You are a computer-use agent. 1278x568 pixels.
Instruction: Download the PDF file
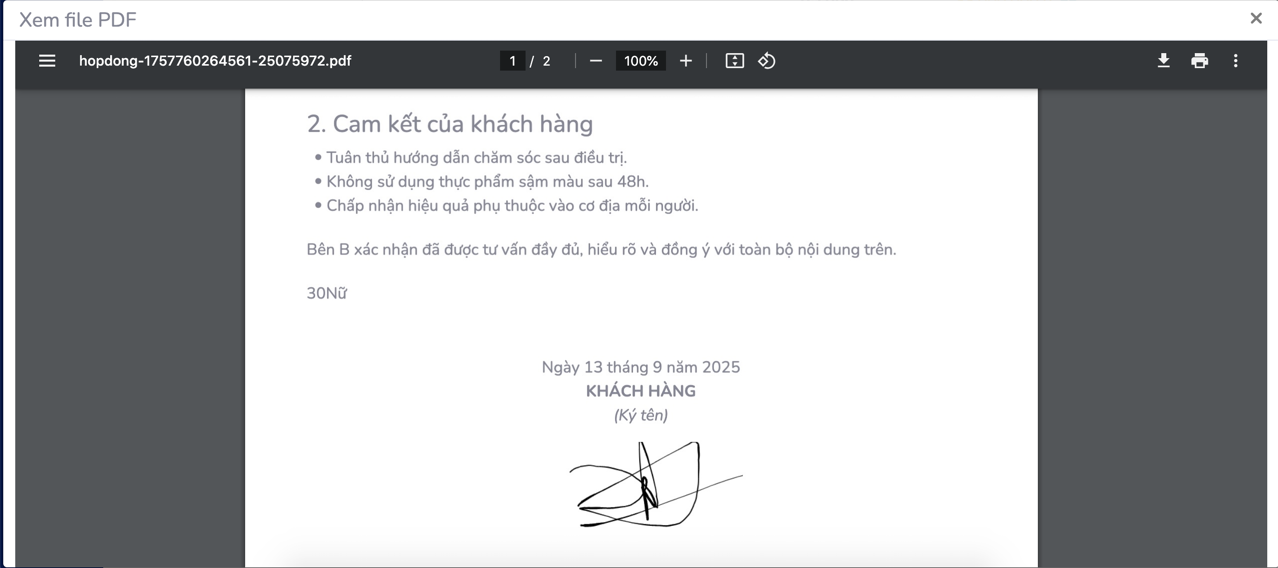1163,61
